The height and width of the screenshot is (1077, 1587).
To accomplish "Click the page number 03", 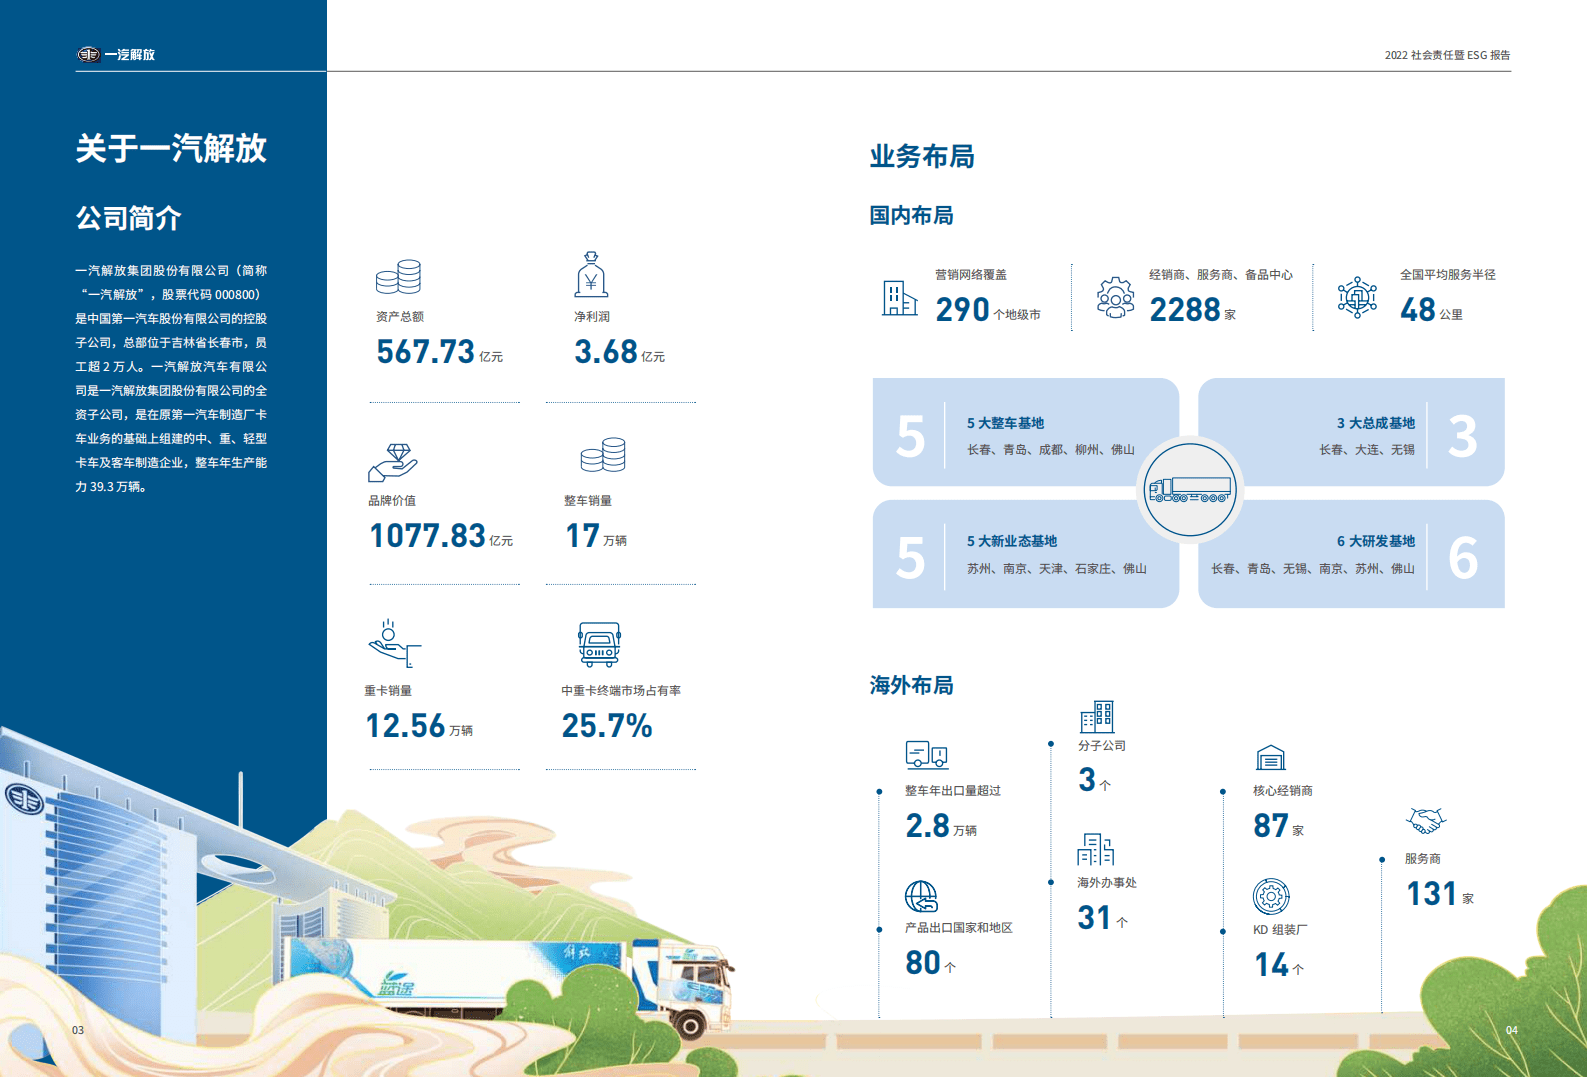I will (78, 1030).
